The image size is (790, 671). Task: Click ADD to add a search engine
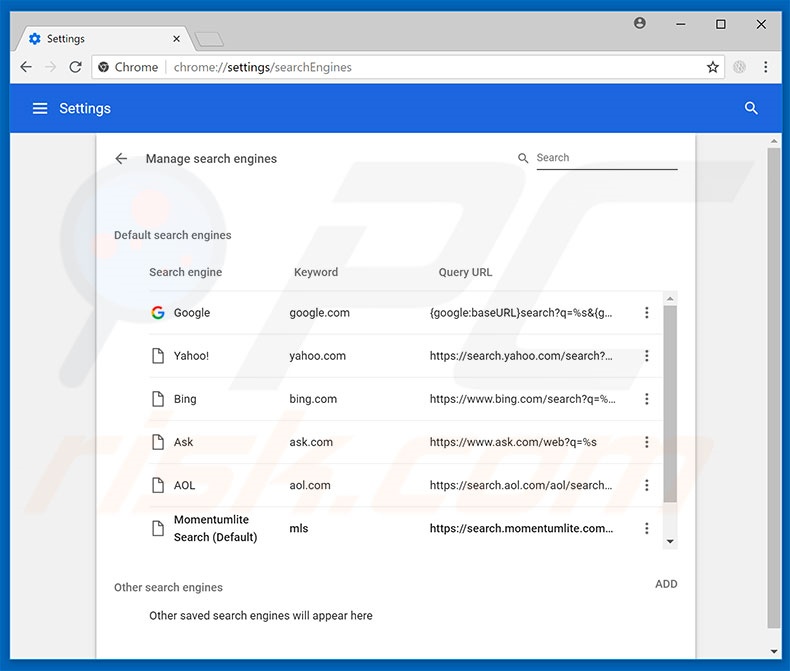[x=666, y=584]
